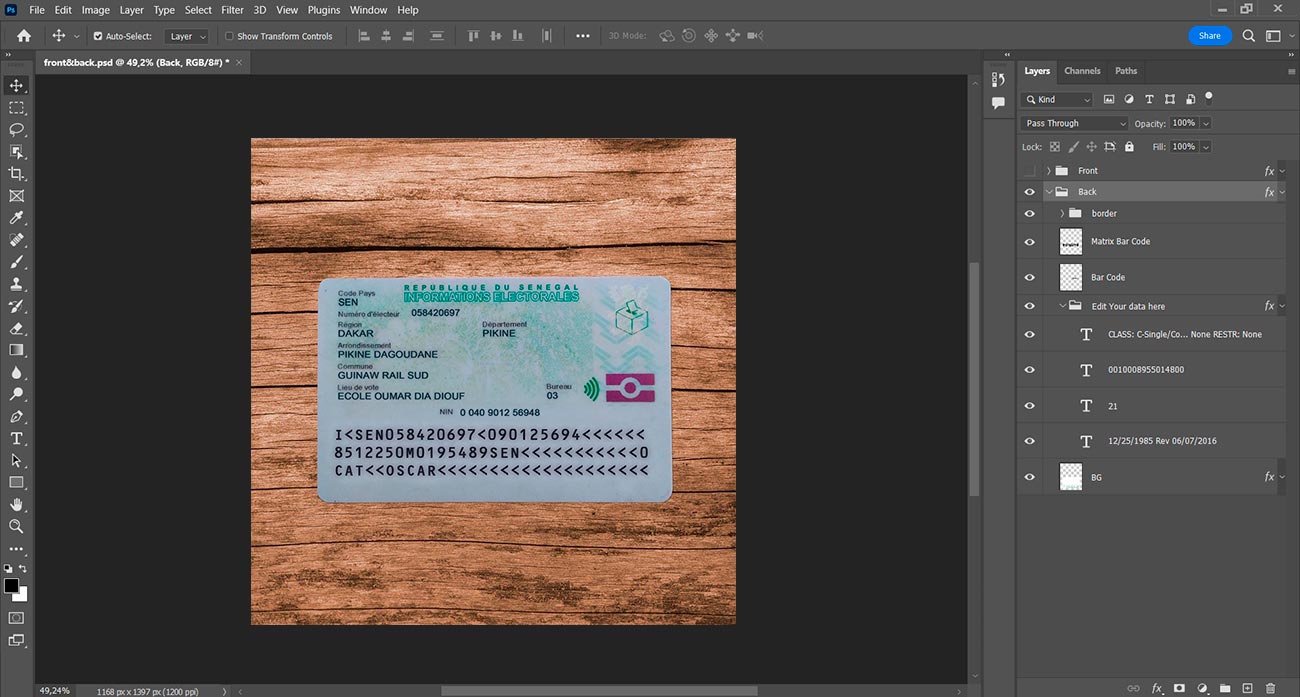Select the History Brush tool
Viewport: 1300px width, 697px height.
pyautogui.click(x=16, y=306)
